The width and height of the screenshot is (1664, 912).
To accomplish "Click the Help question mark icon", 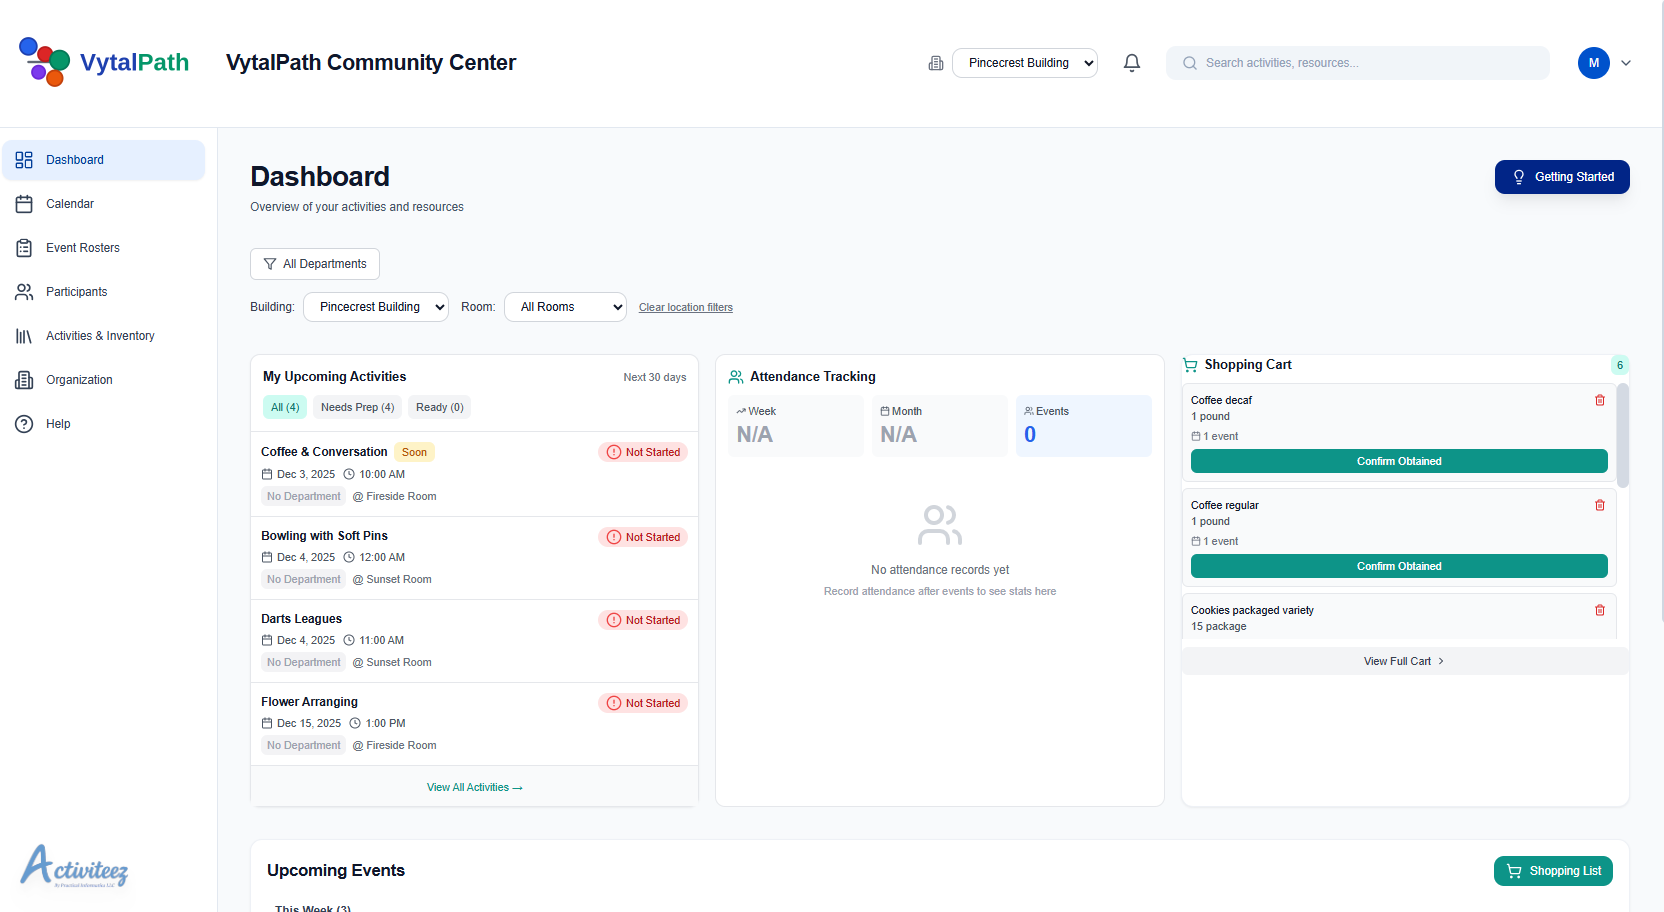I will coord(24,424).
